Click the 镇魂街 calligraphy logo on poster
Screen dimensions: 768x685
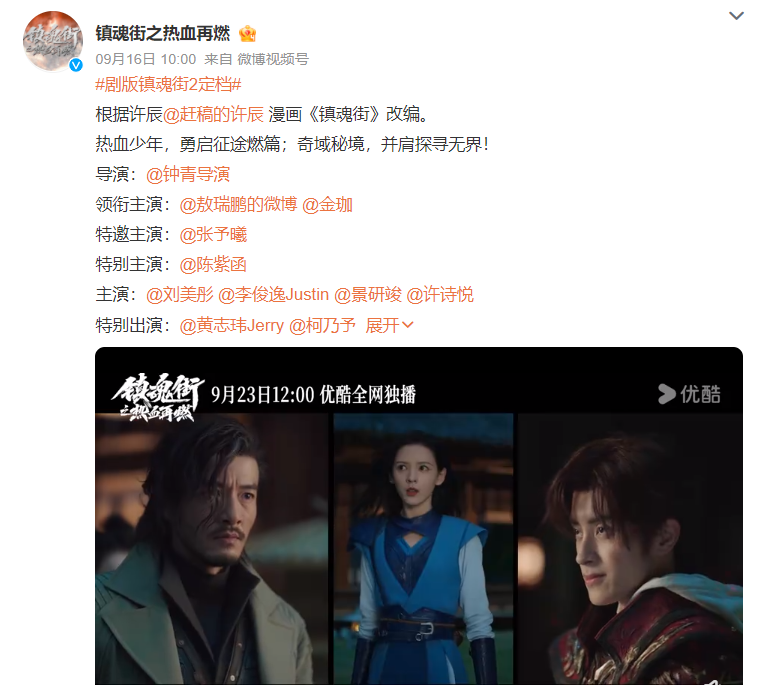pyautogui.click(x=156, y=397)
